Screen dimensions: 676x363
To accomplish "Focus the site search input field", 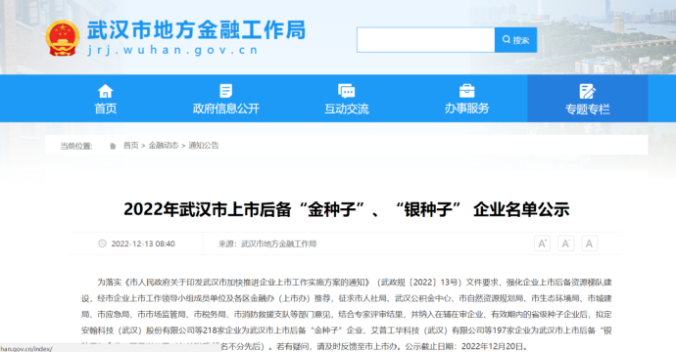I will [x=426, y=40].
